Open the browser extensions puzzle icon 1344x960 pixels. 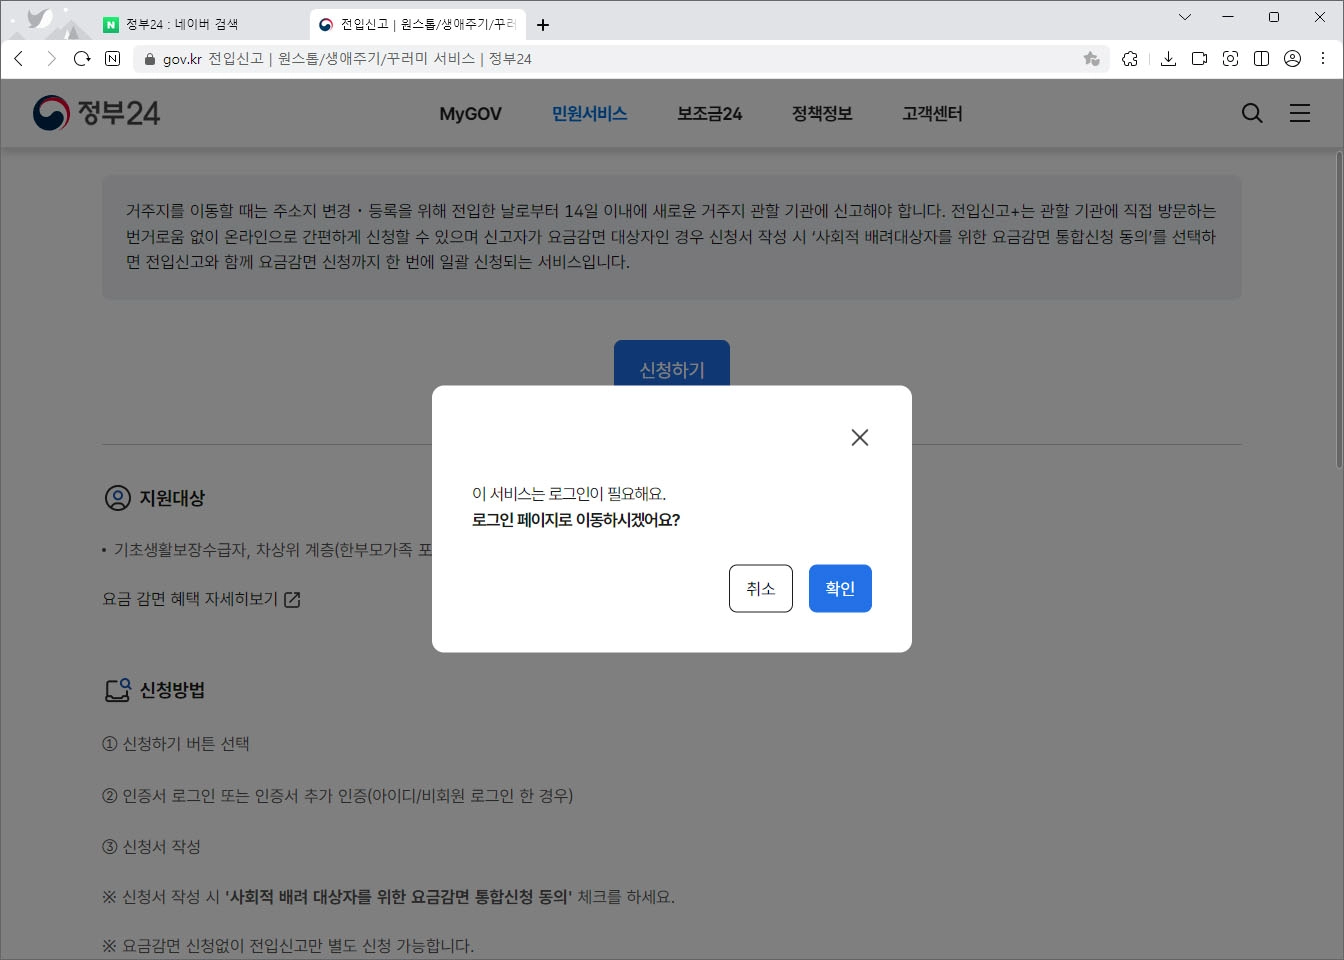(1130, 58)
